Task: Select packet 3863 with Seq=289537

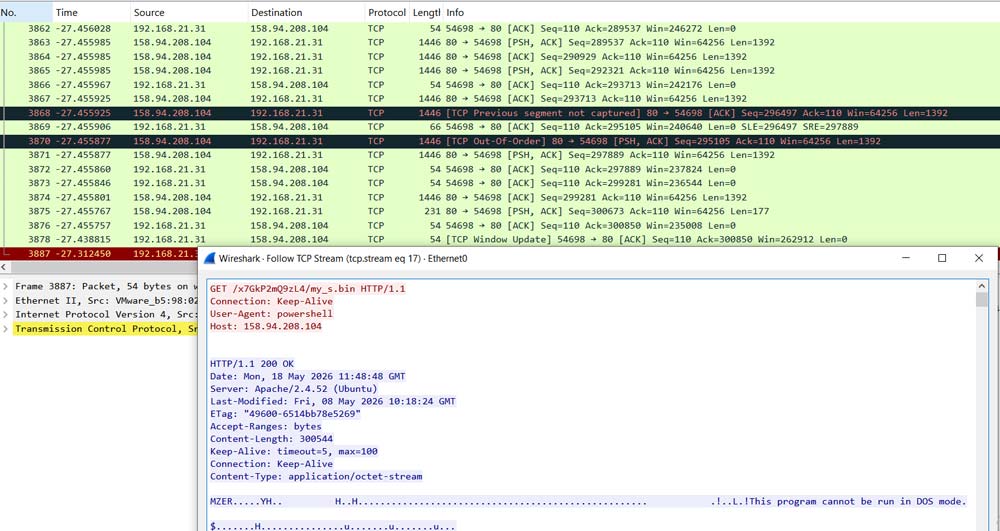Action: [x=500, y=43]
